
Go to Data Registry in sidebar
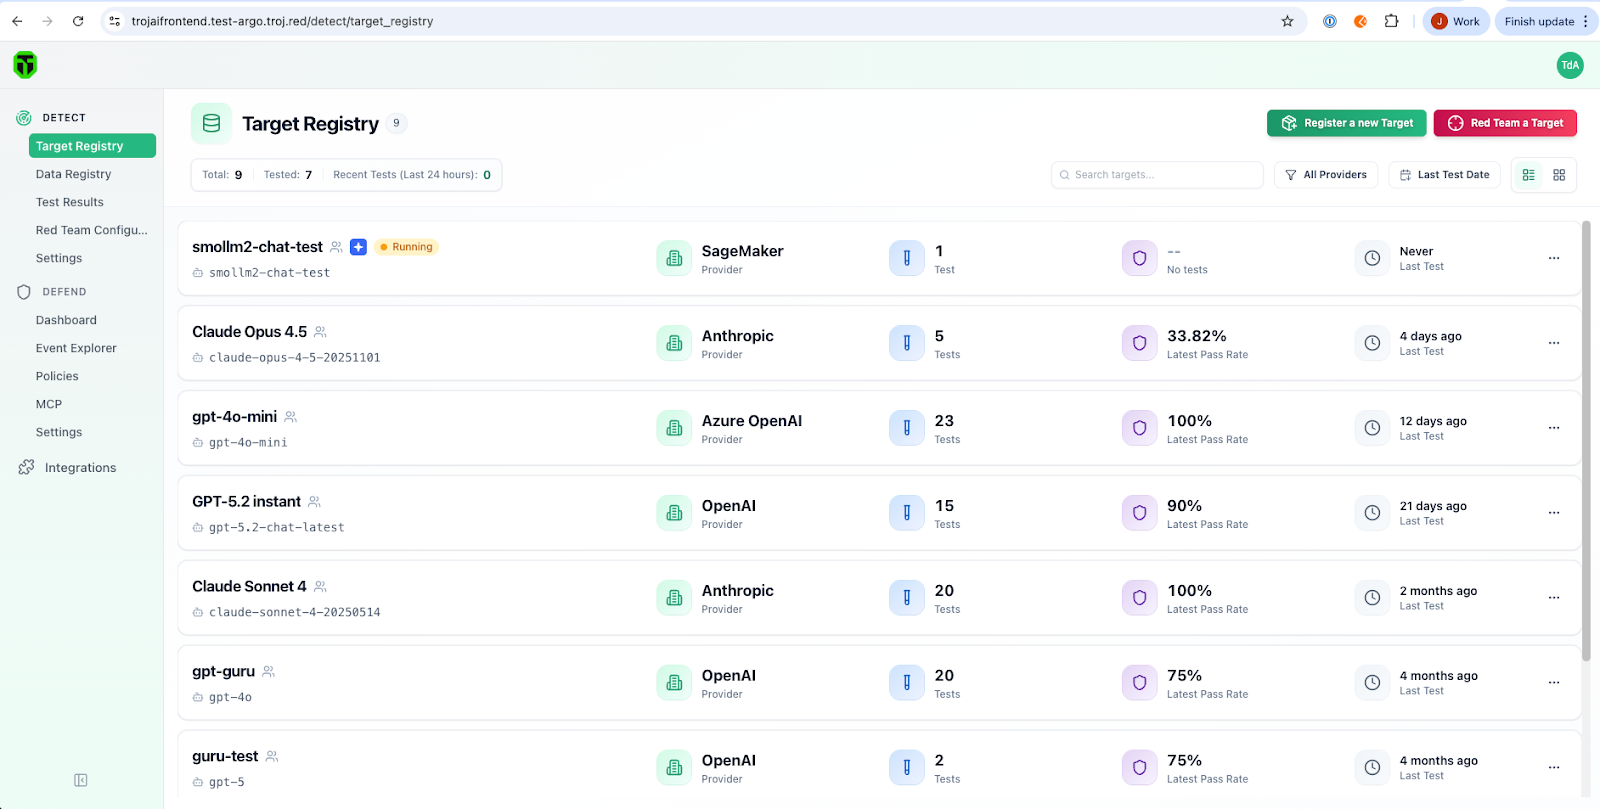click(x=74, y=174)
